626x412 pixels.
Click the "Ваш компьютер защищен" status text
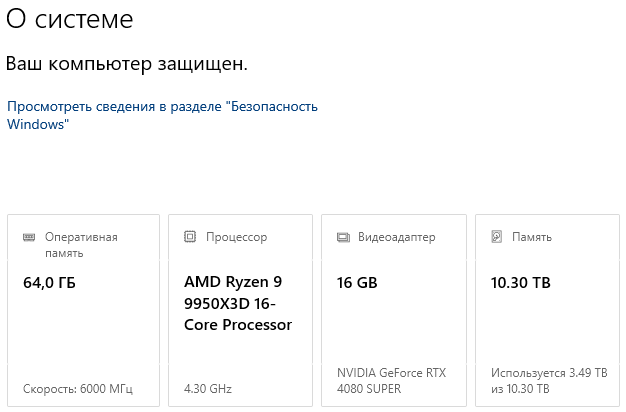point(126,64)
